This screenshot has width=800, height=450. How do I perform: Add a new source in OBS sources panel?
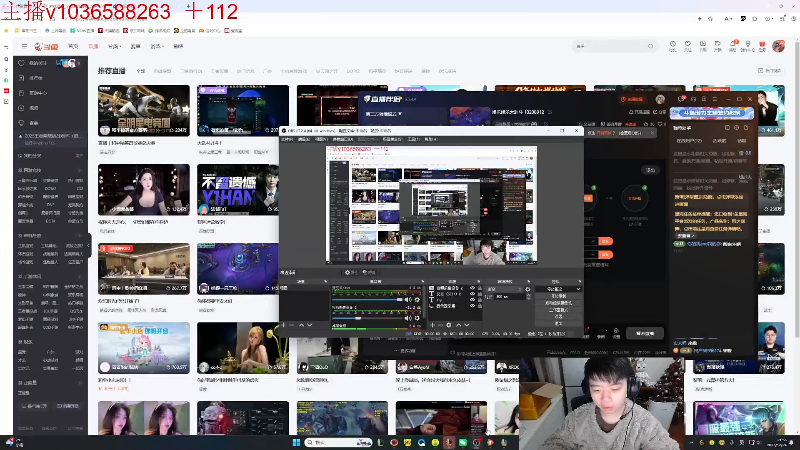pyautogui.click(x=432, y=325)
